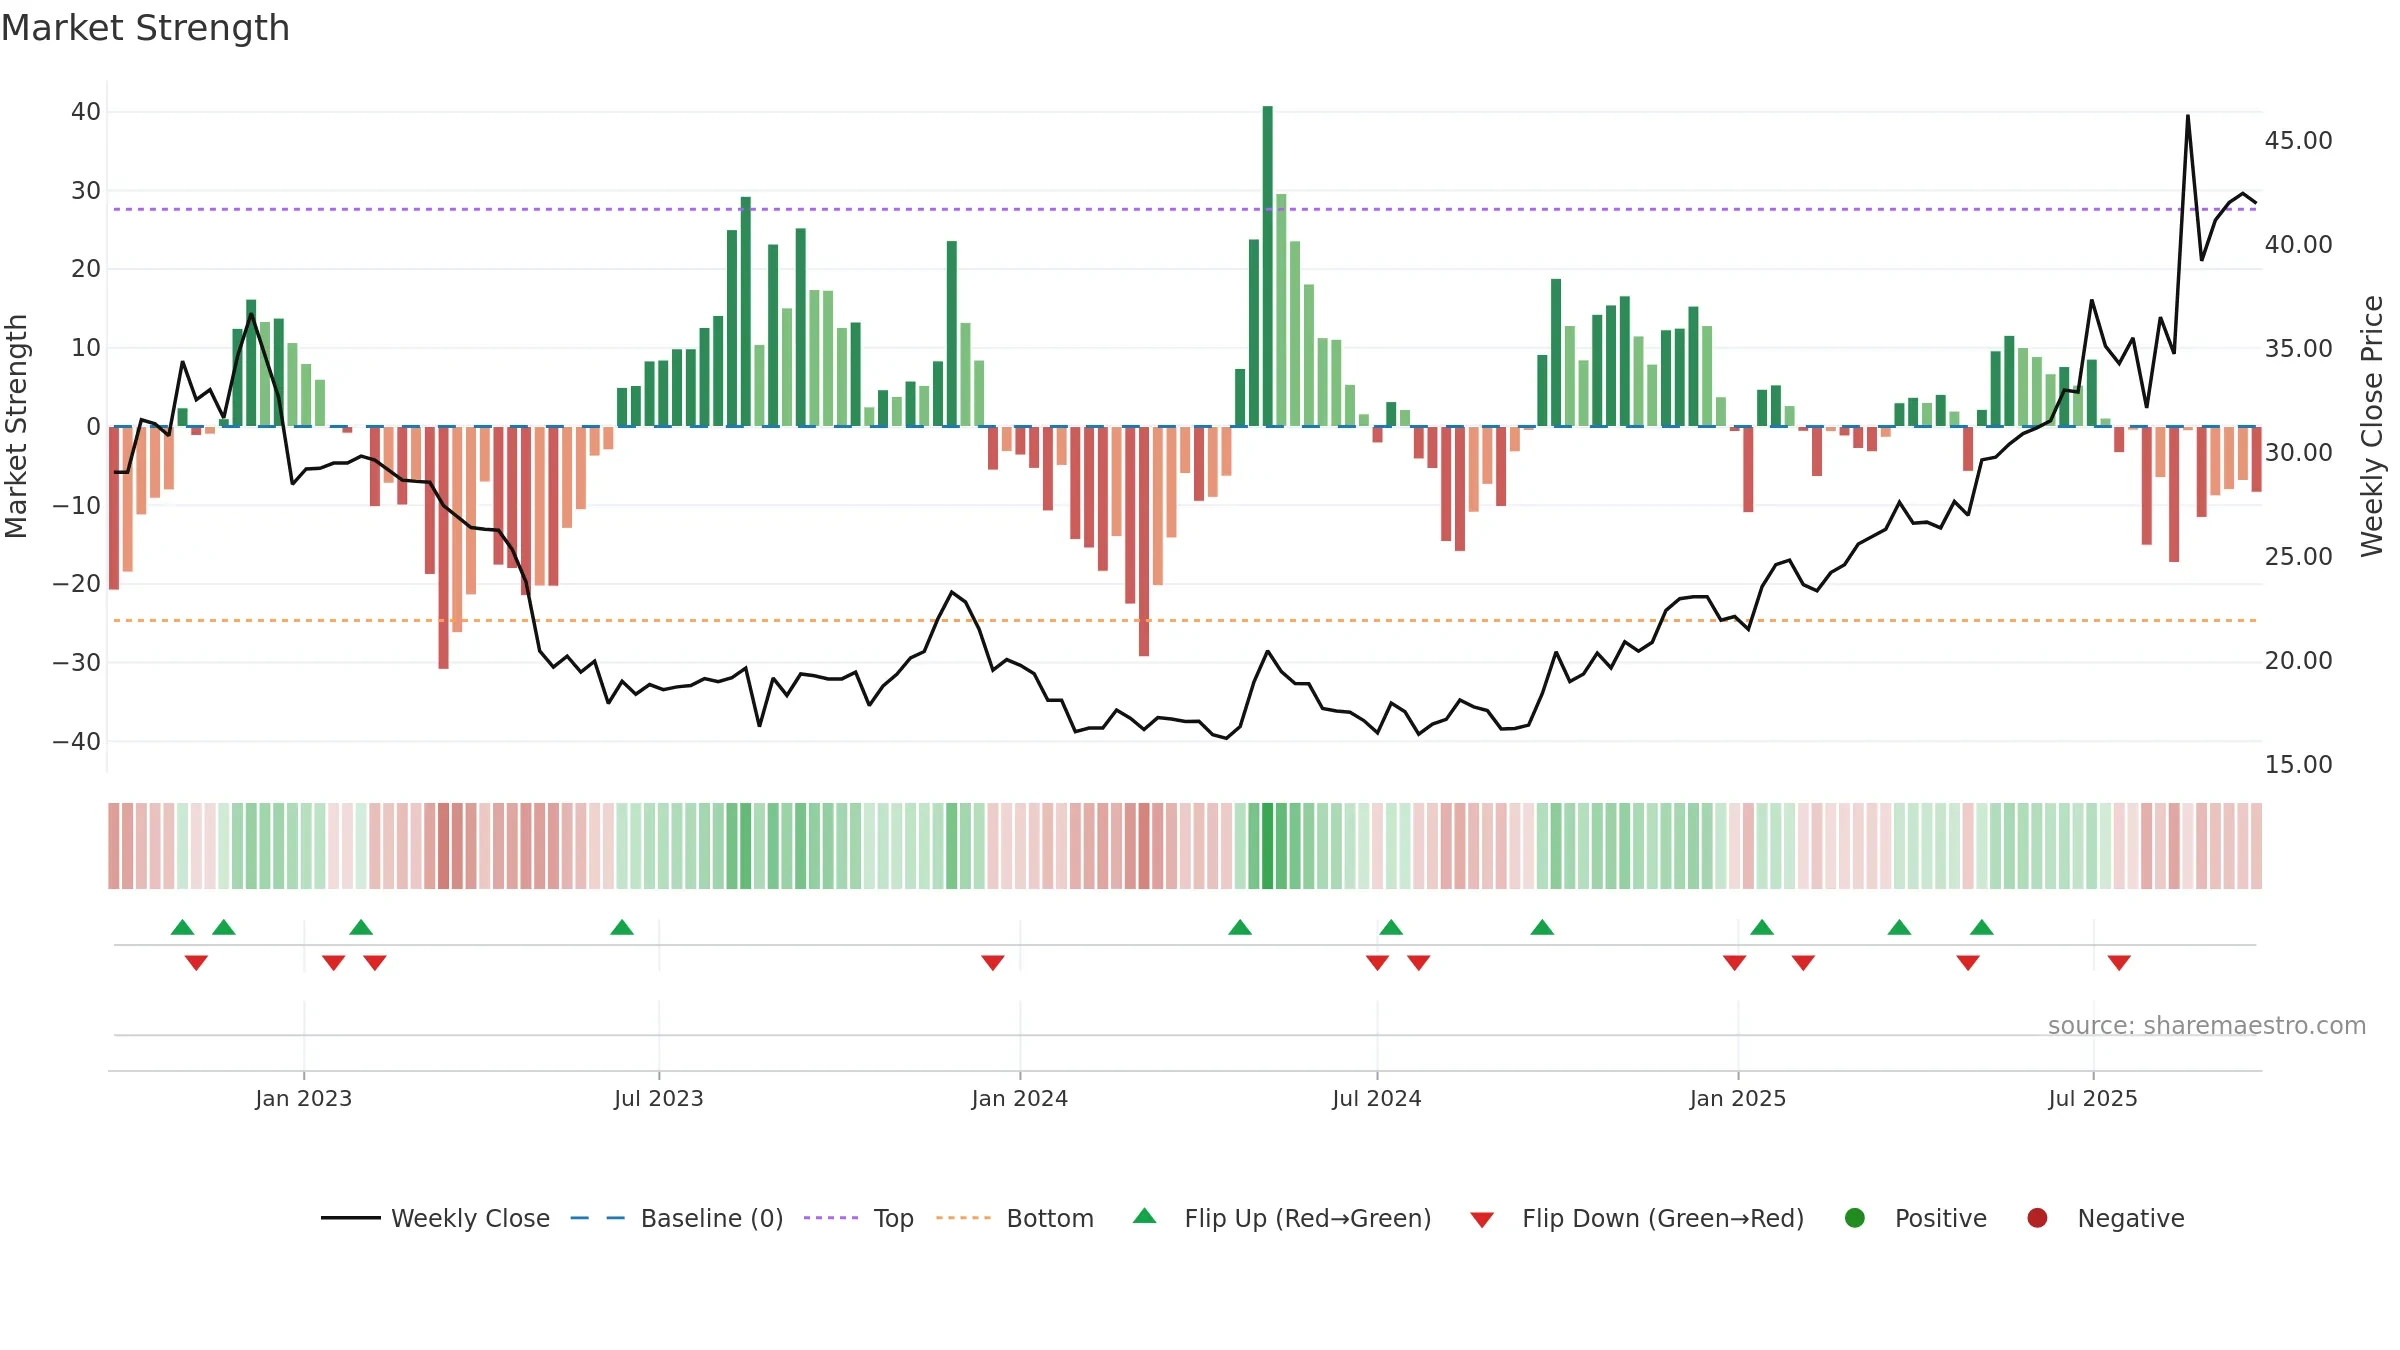This screenshot has height=1350, width=2400.
Task: Click the 15.00 price tick on right axis
Action: click(2299, 765)
